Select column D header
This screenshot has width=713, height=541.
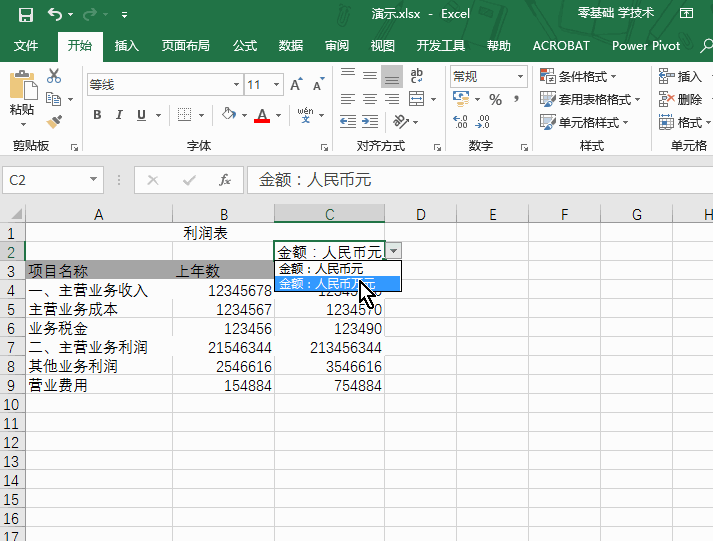(421, 214)
